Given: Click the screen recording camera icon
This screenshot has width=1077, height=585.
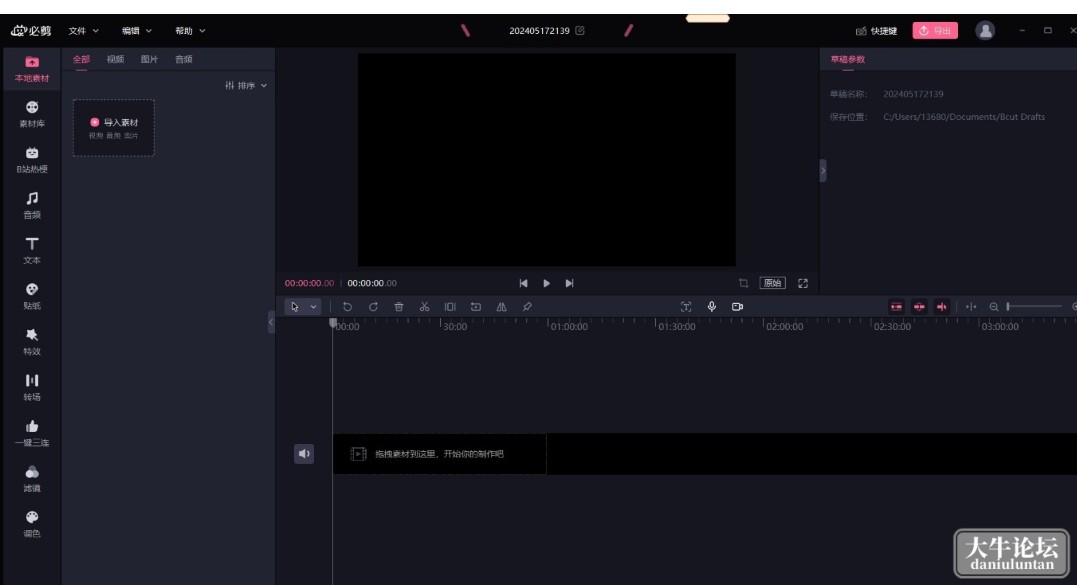Looking at the screenshot, I should pyautogui.click(x=737, y=307).
